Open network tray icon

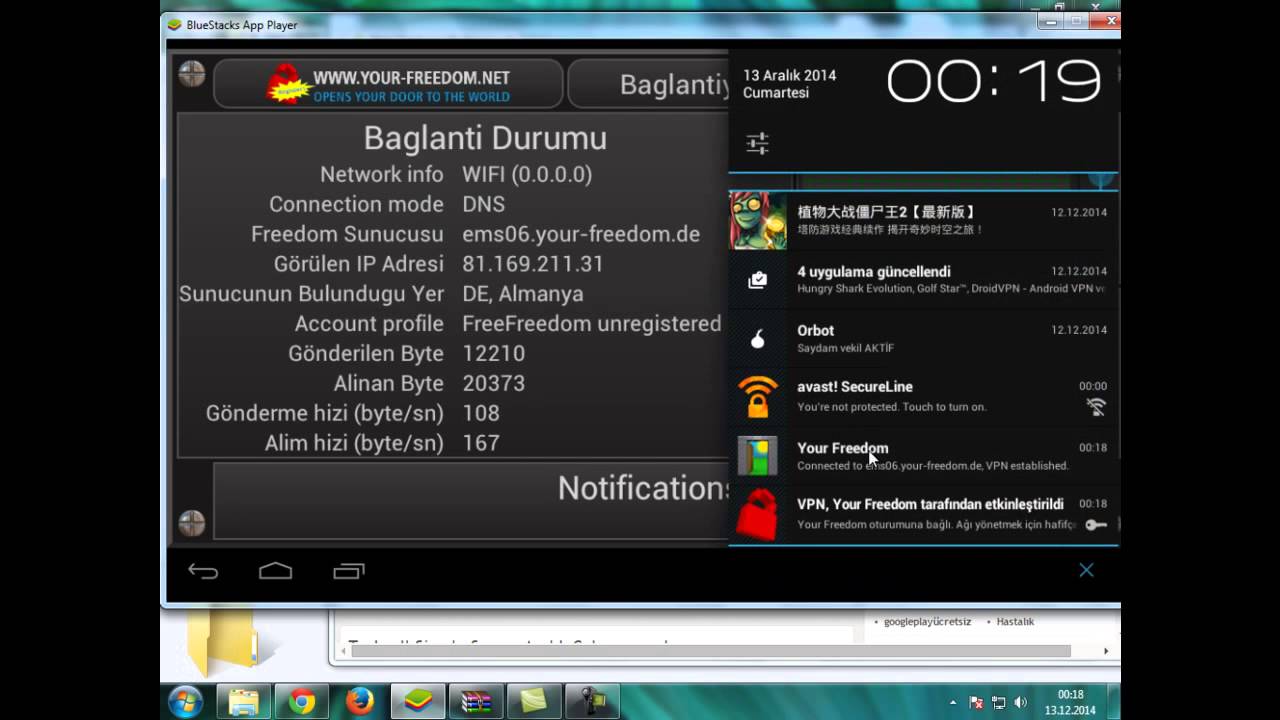998,702
